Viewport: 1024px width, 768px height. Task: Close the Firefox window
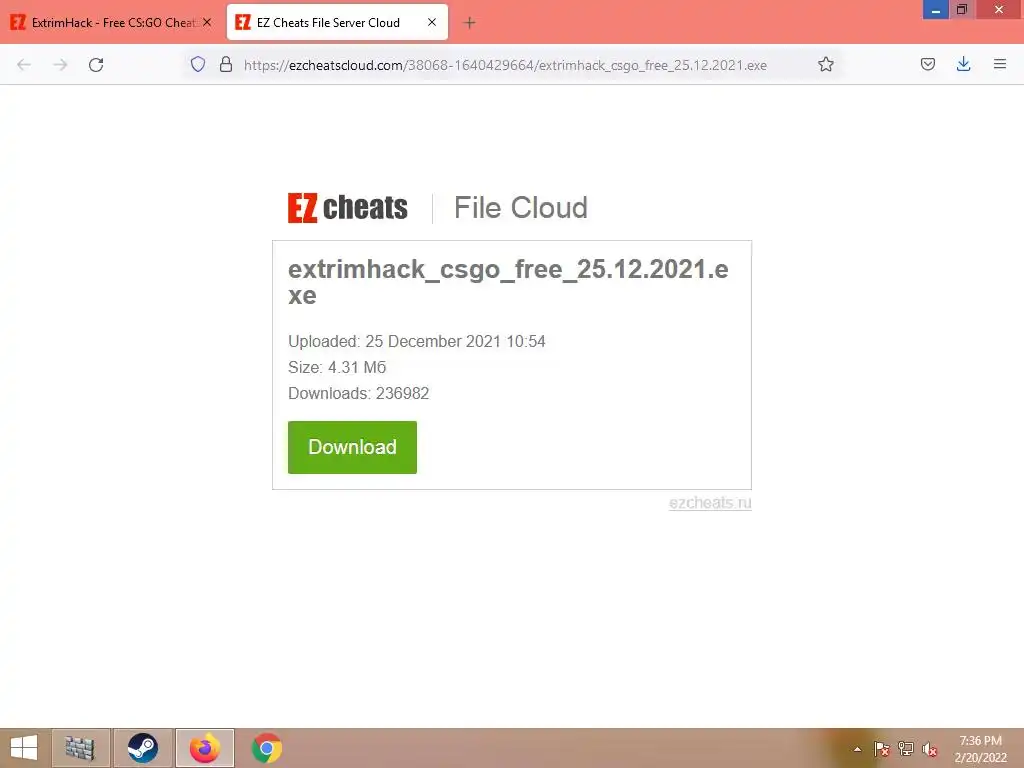tap(999, 10)
